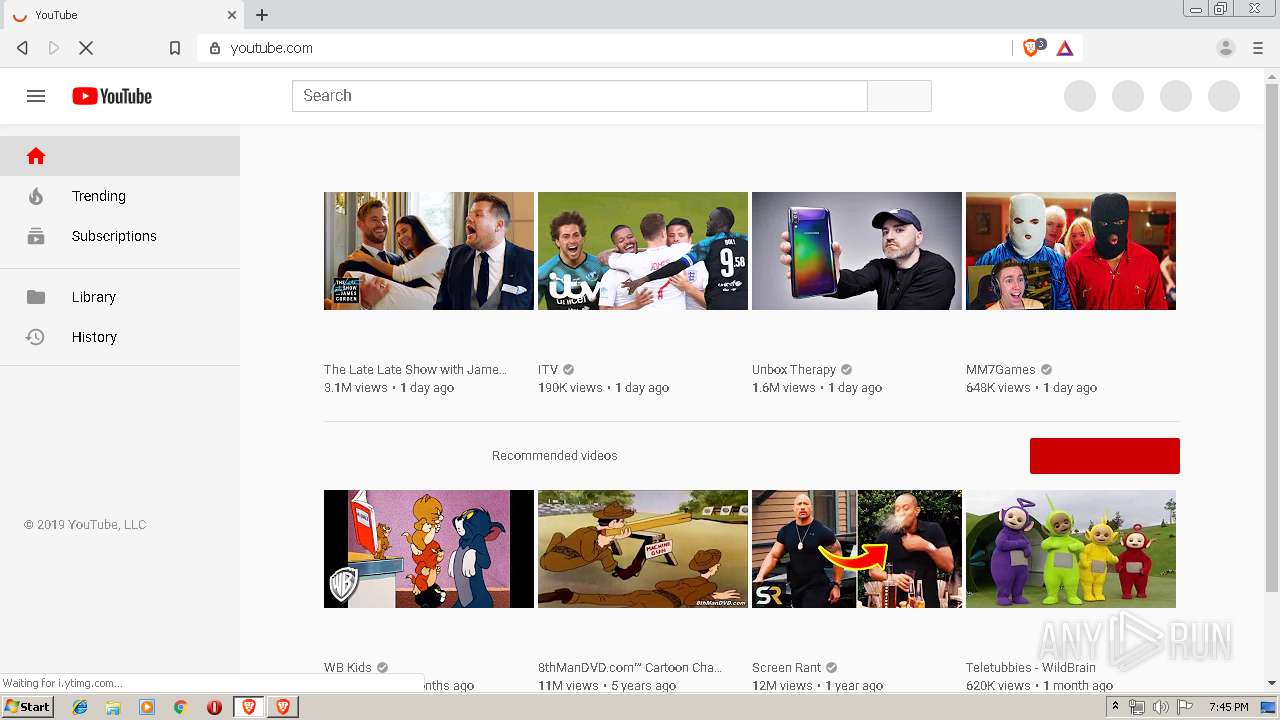Launch Internet Explorer from the taskbar
Image resolution: width=1280 pixels, height=720 pixels.
80,707
